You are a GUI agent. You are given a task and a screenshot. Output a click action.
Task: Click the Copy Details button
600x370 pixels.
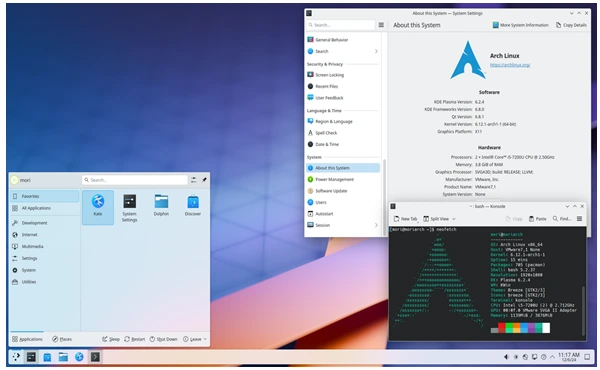[x=571, y=25]
